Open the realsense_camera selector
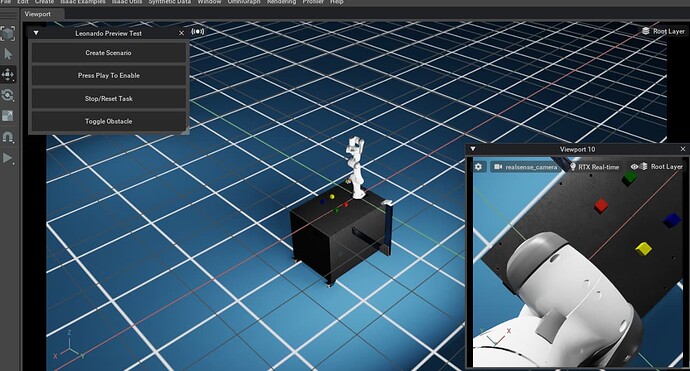This screenshot has height=371, width=690. [x=526, y=167]
